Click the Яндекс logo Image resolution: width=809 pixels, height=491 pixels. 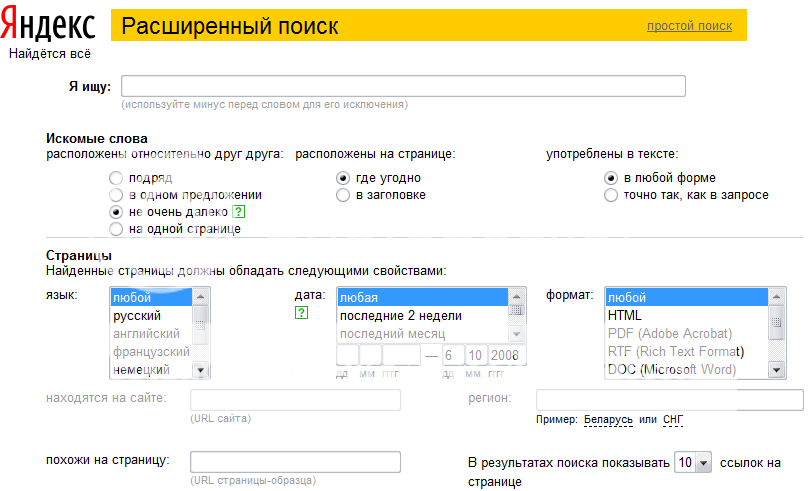[x=52, y=27]
